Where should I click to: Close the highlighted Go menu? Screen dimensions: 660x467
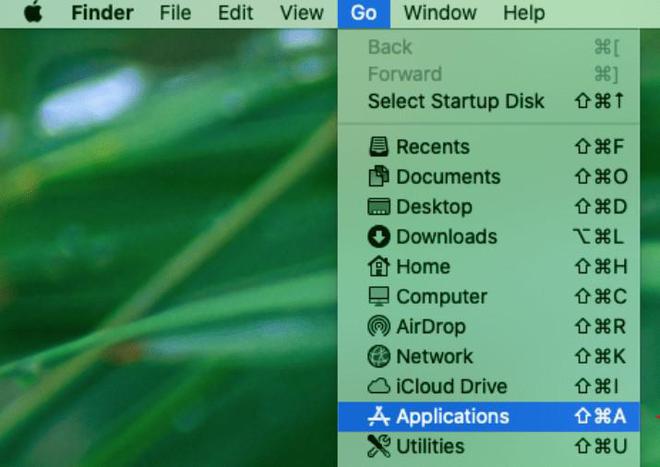point(364,13)
